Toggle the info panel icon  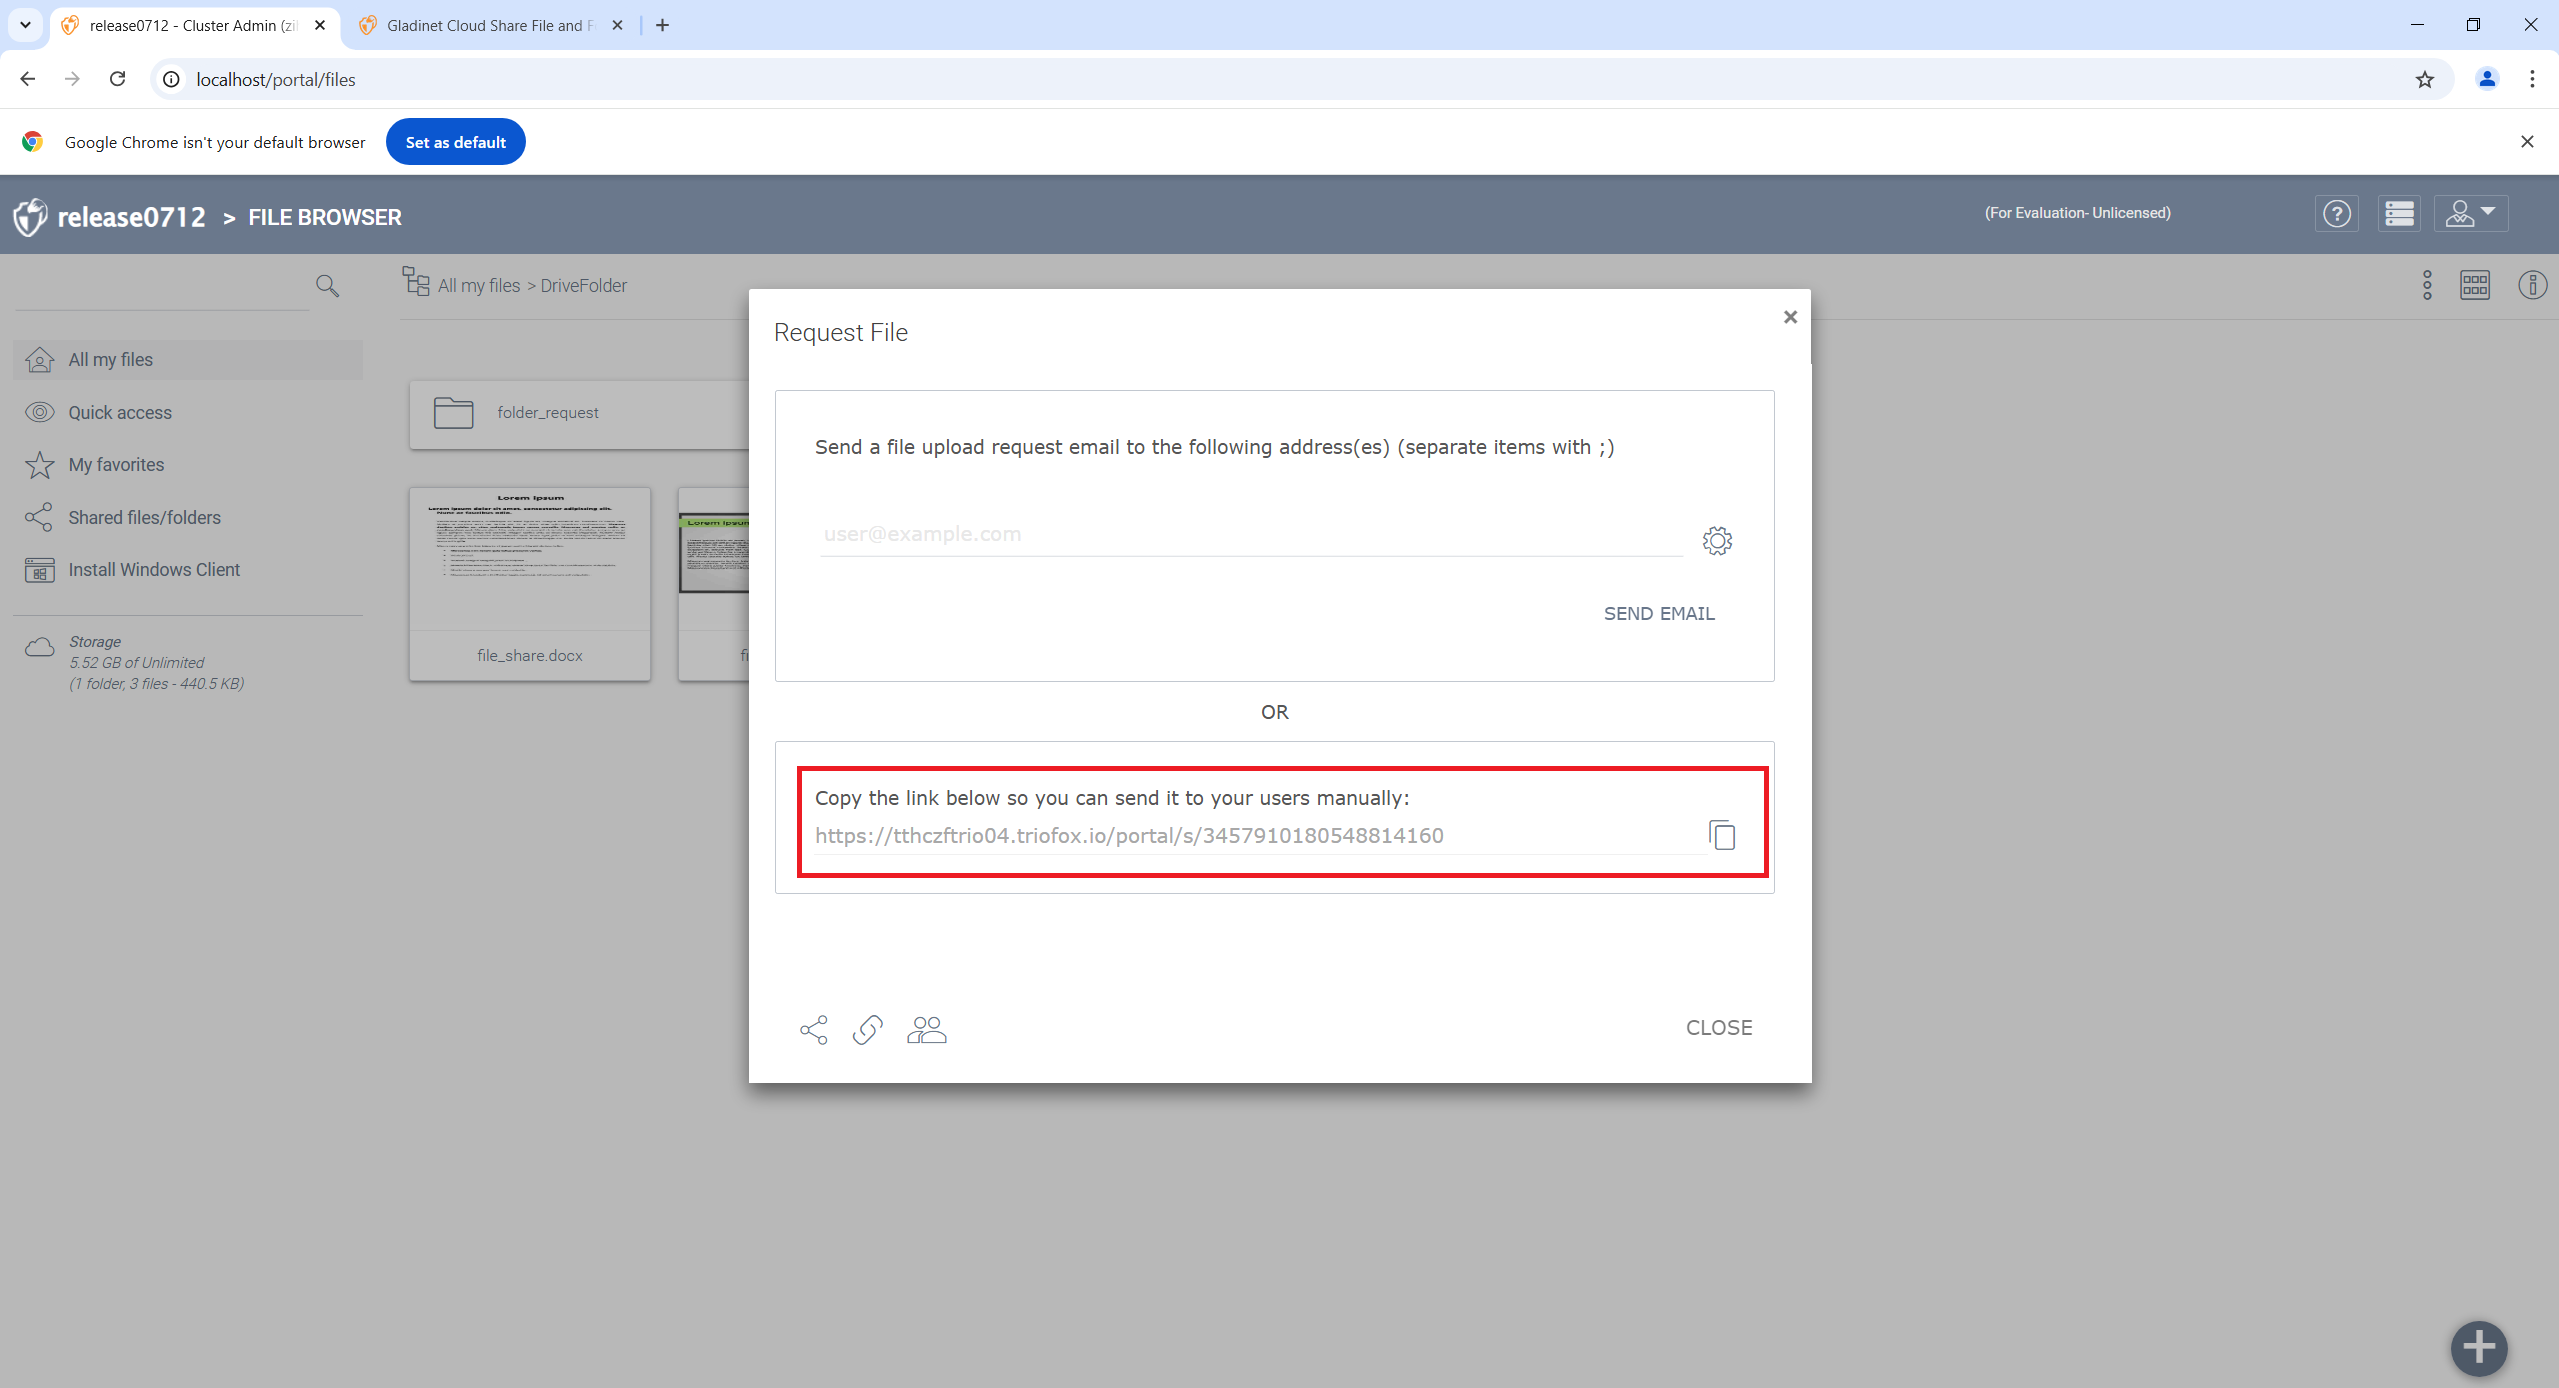(2533, 285)
